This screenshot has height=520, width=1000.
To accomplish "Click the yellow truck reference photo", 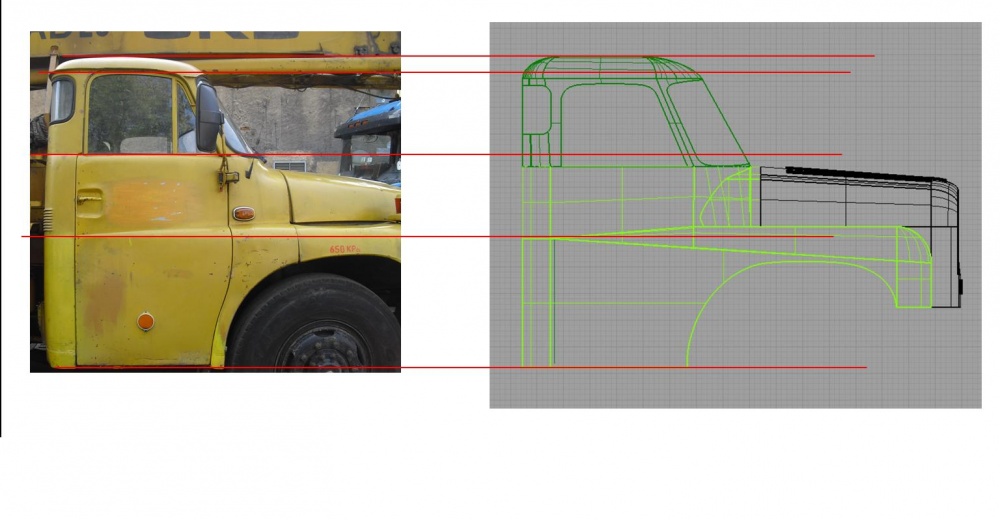I will point(216,202).
